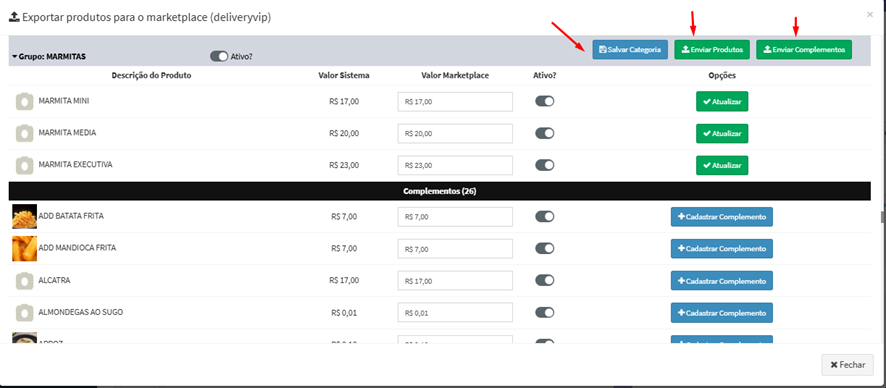Click Cadastrar Complemento for ADD MANDIOCA FRITA
The width and height of the screenshot is (886, 388).
(722, 249)
